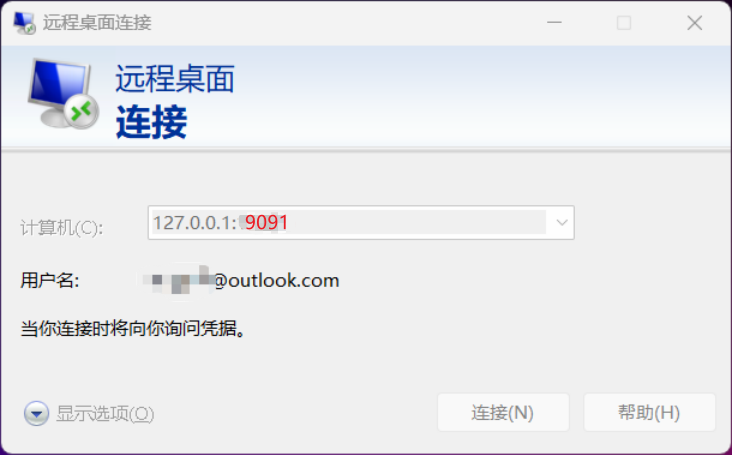Open help with the 帮助(H) button

[x=649, y=413]
